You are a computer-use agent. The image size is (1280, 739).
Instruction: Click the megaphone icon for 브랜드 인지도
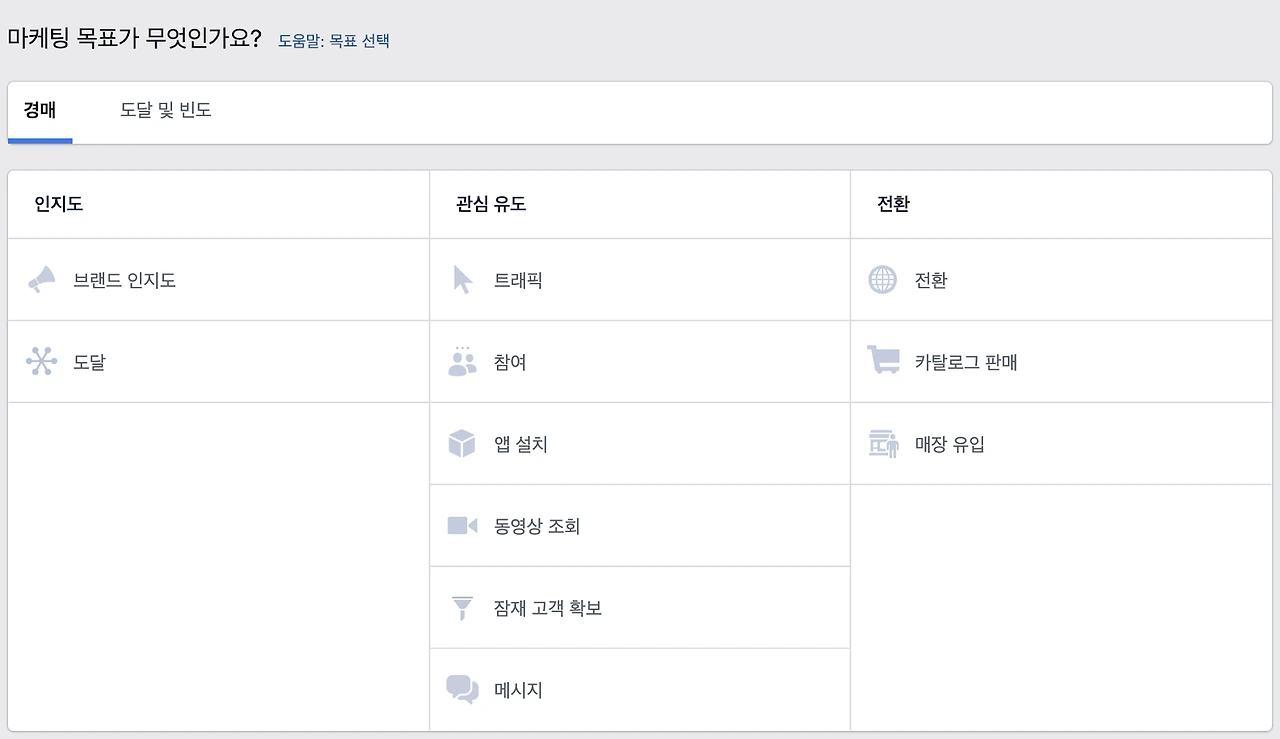tap(41, 280)
